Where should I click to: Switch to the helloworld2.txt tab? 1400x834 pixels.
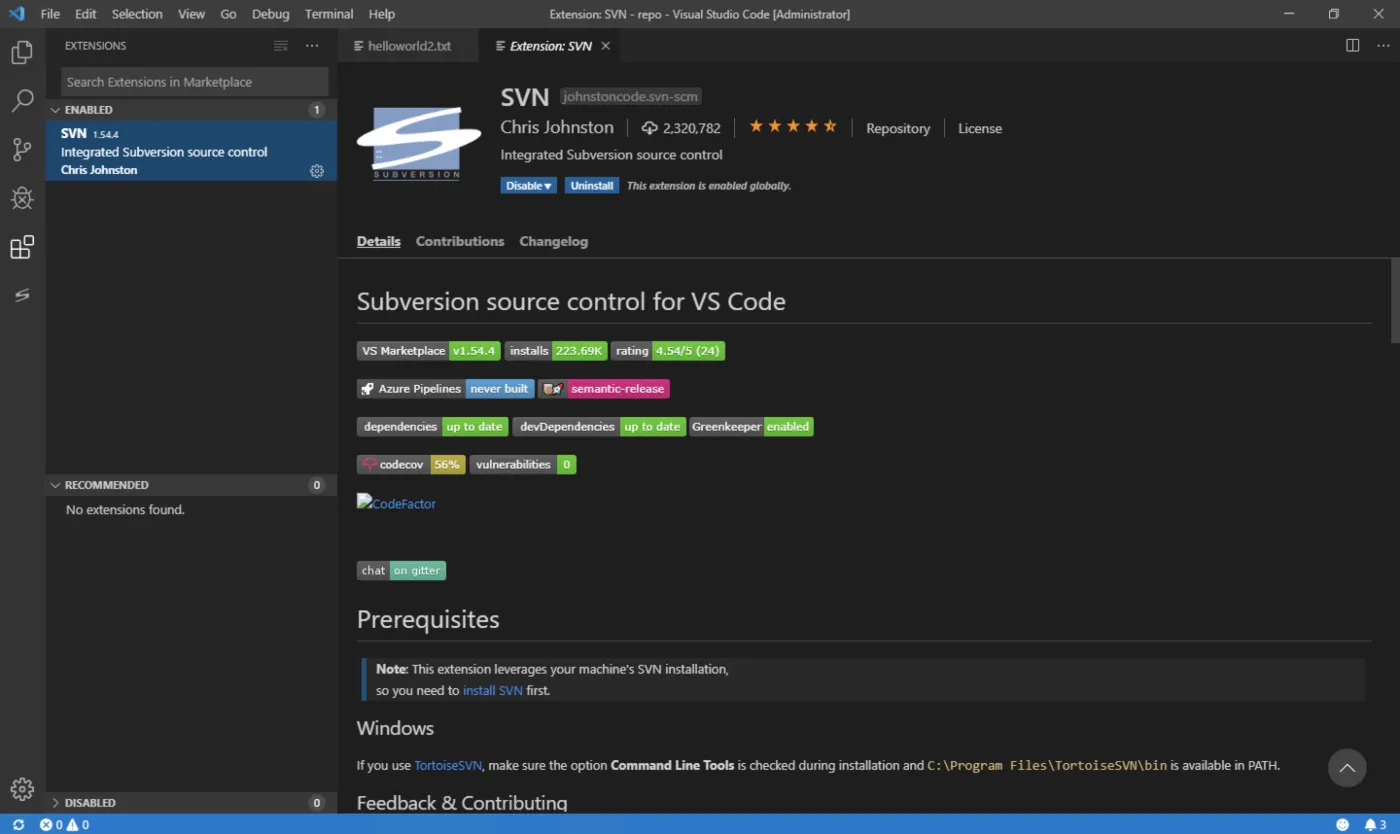408,46
